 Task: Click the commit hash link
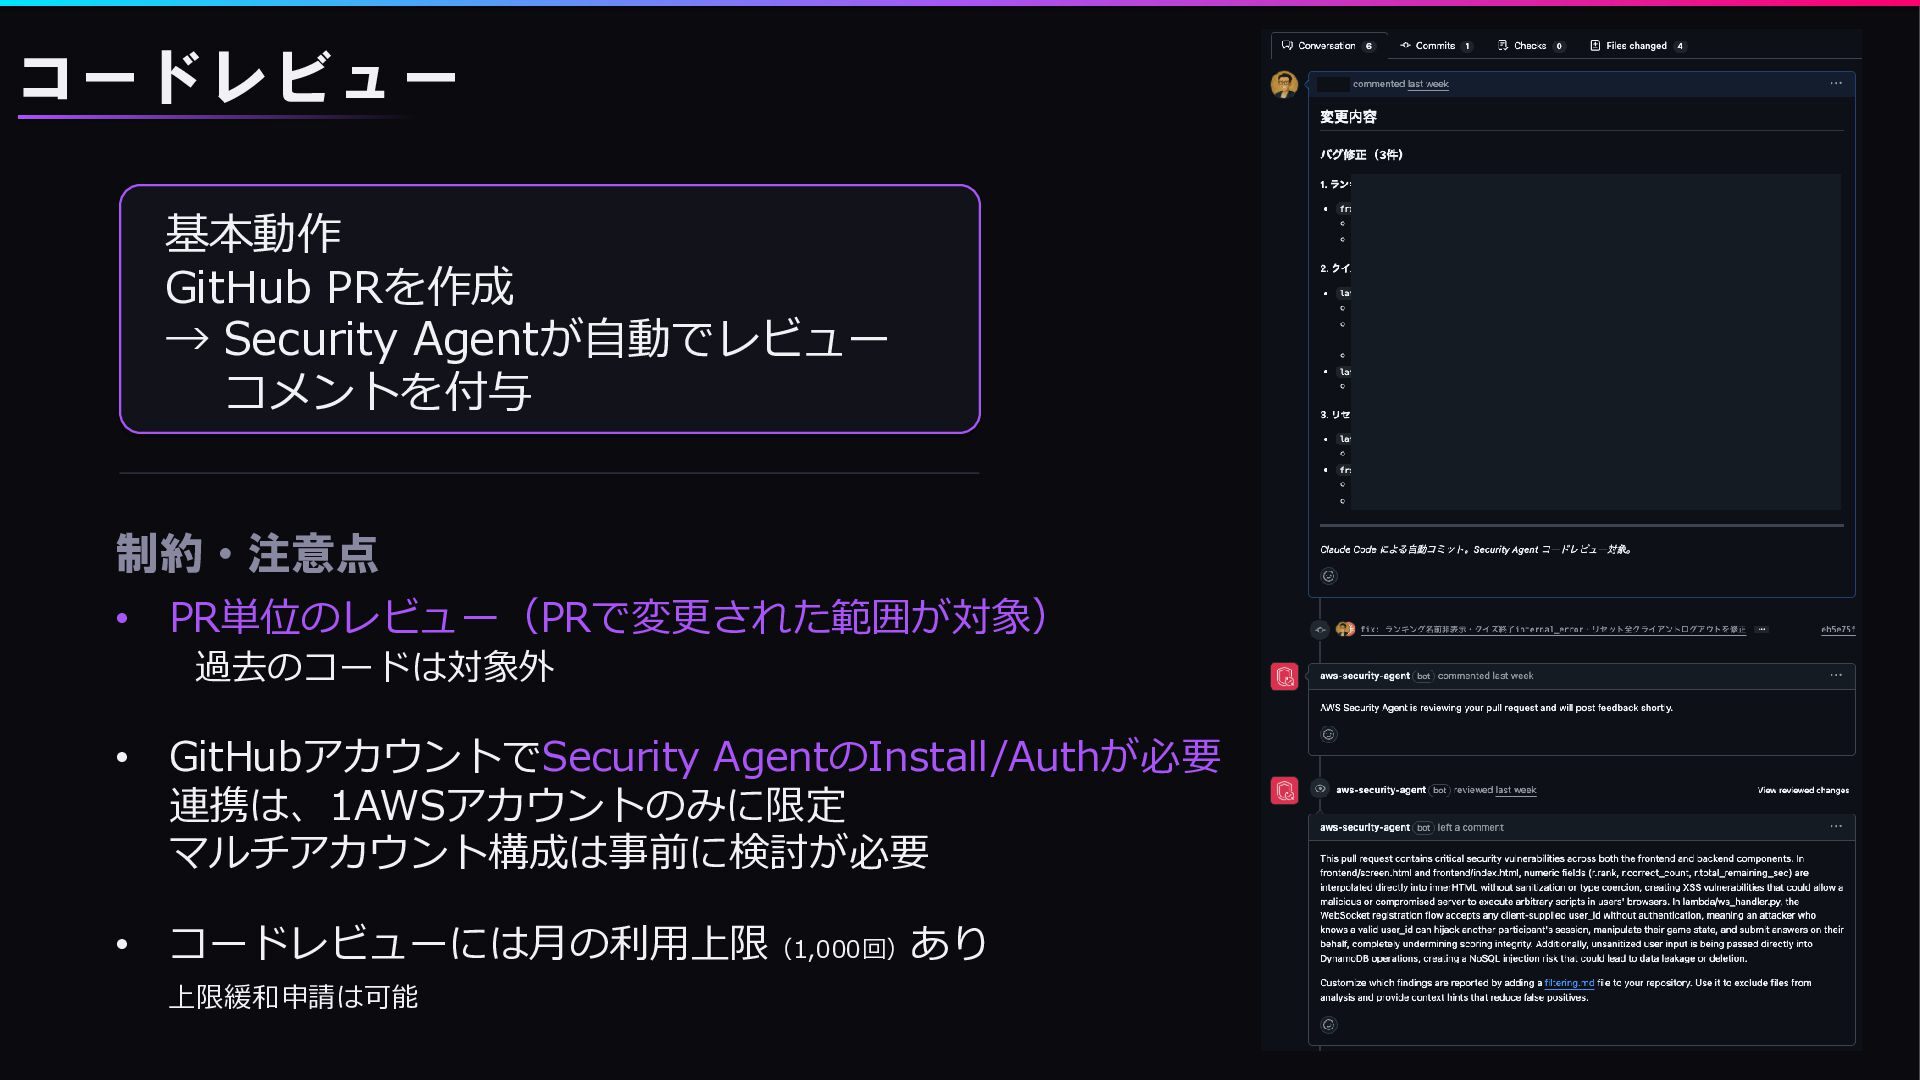(1837, 630)
